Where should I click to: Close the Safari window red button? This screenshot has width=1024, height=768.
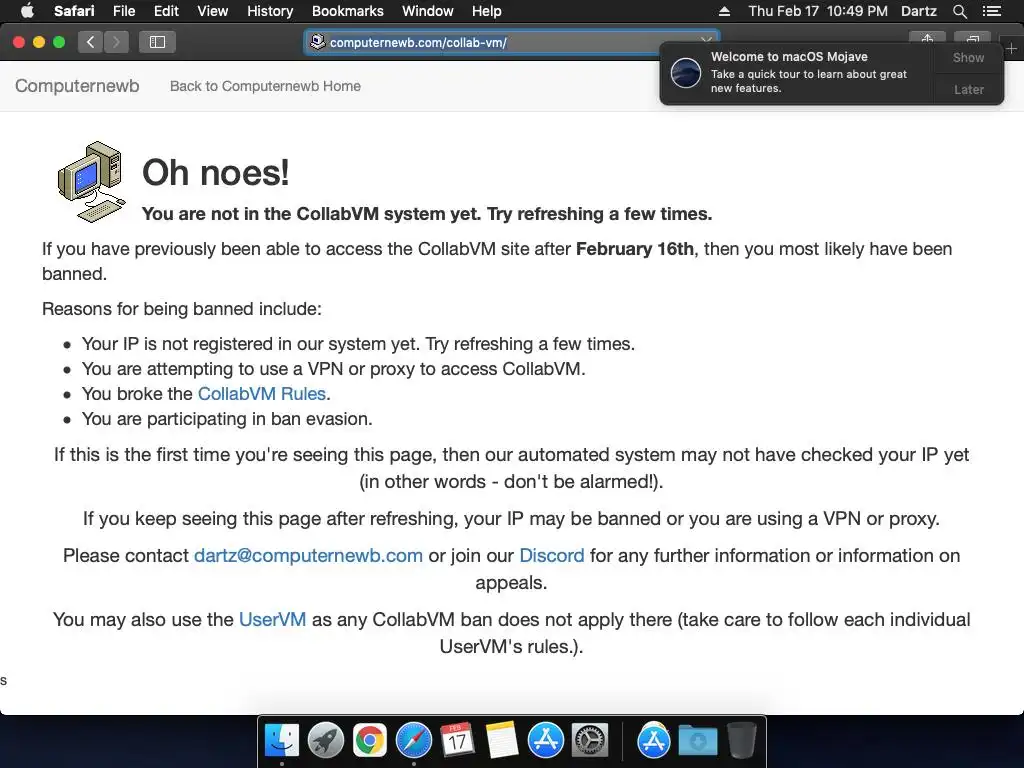[19, 42]
